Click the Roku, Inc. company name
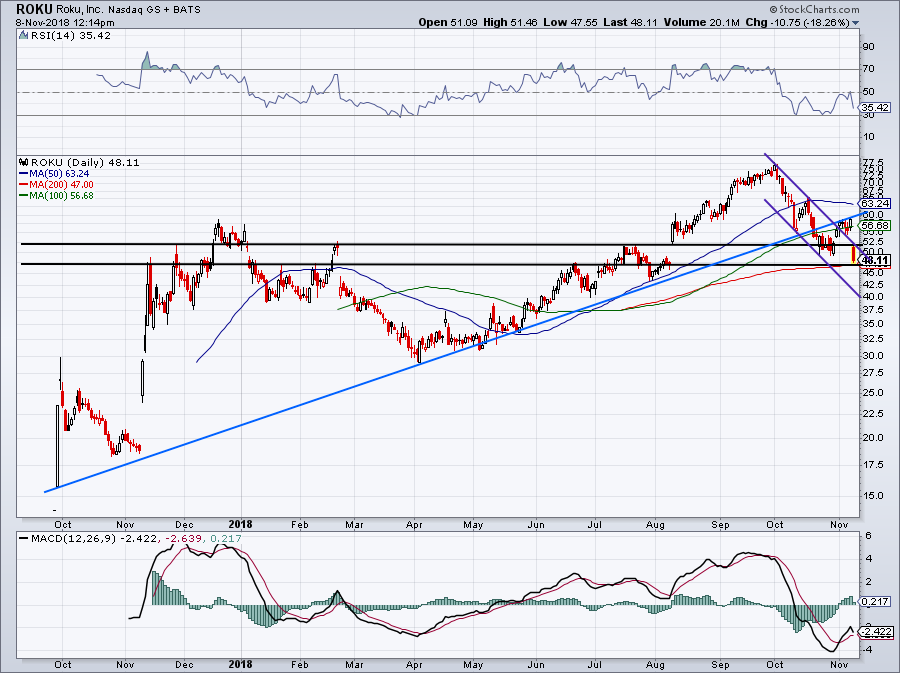This screenshot has width=900, height=673. coord(79,9)
